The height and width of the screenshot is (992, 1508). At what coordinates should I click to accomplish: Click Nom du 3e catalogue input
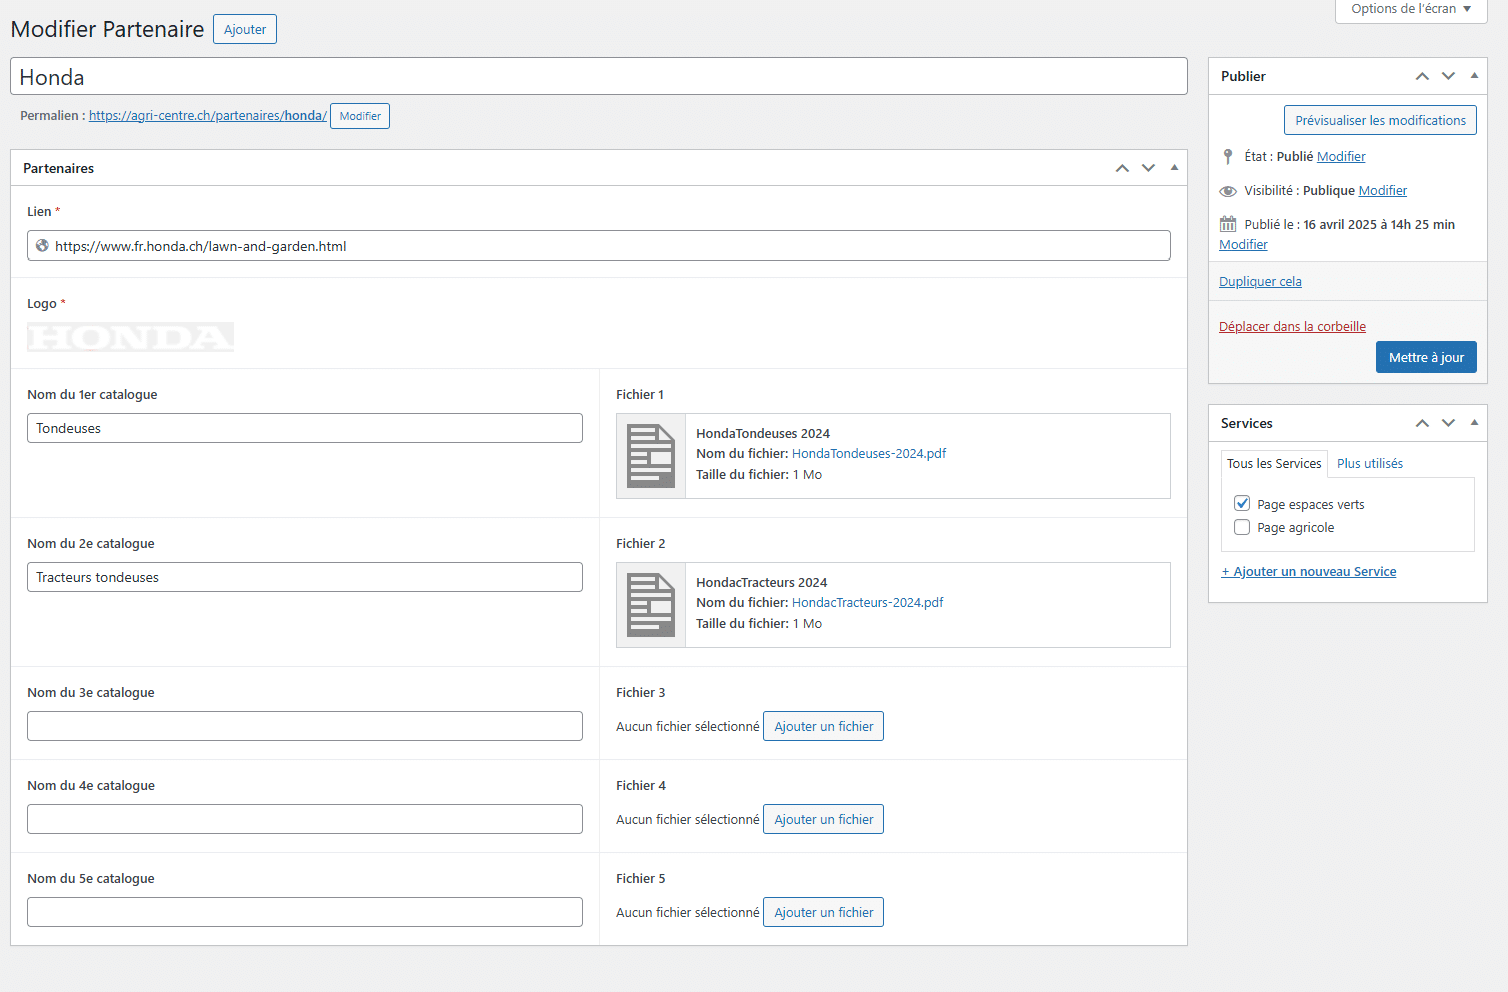pyautogui.click(x=305, y=726)
